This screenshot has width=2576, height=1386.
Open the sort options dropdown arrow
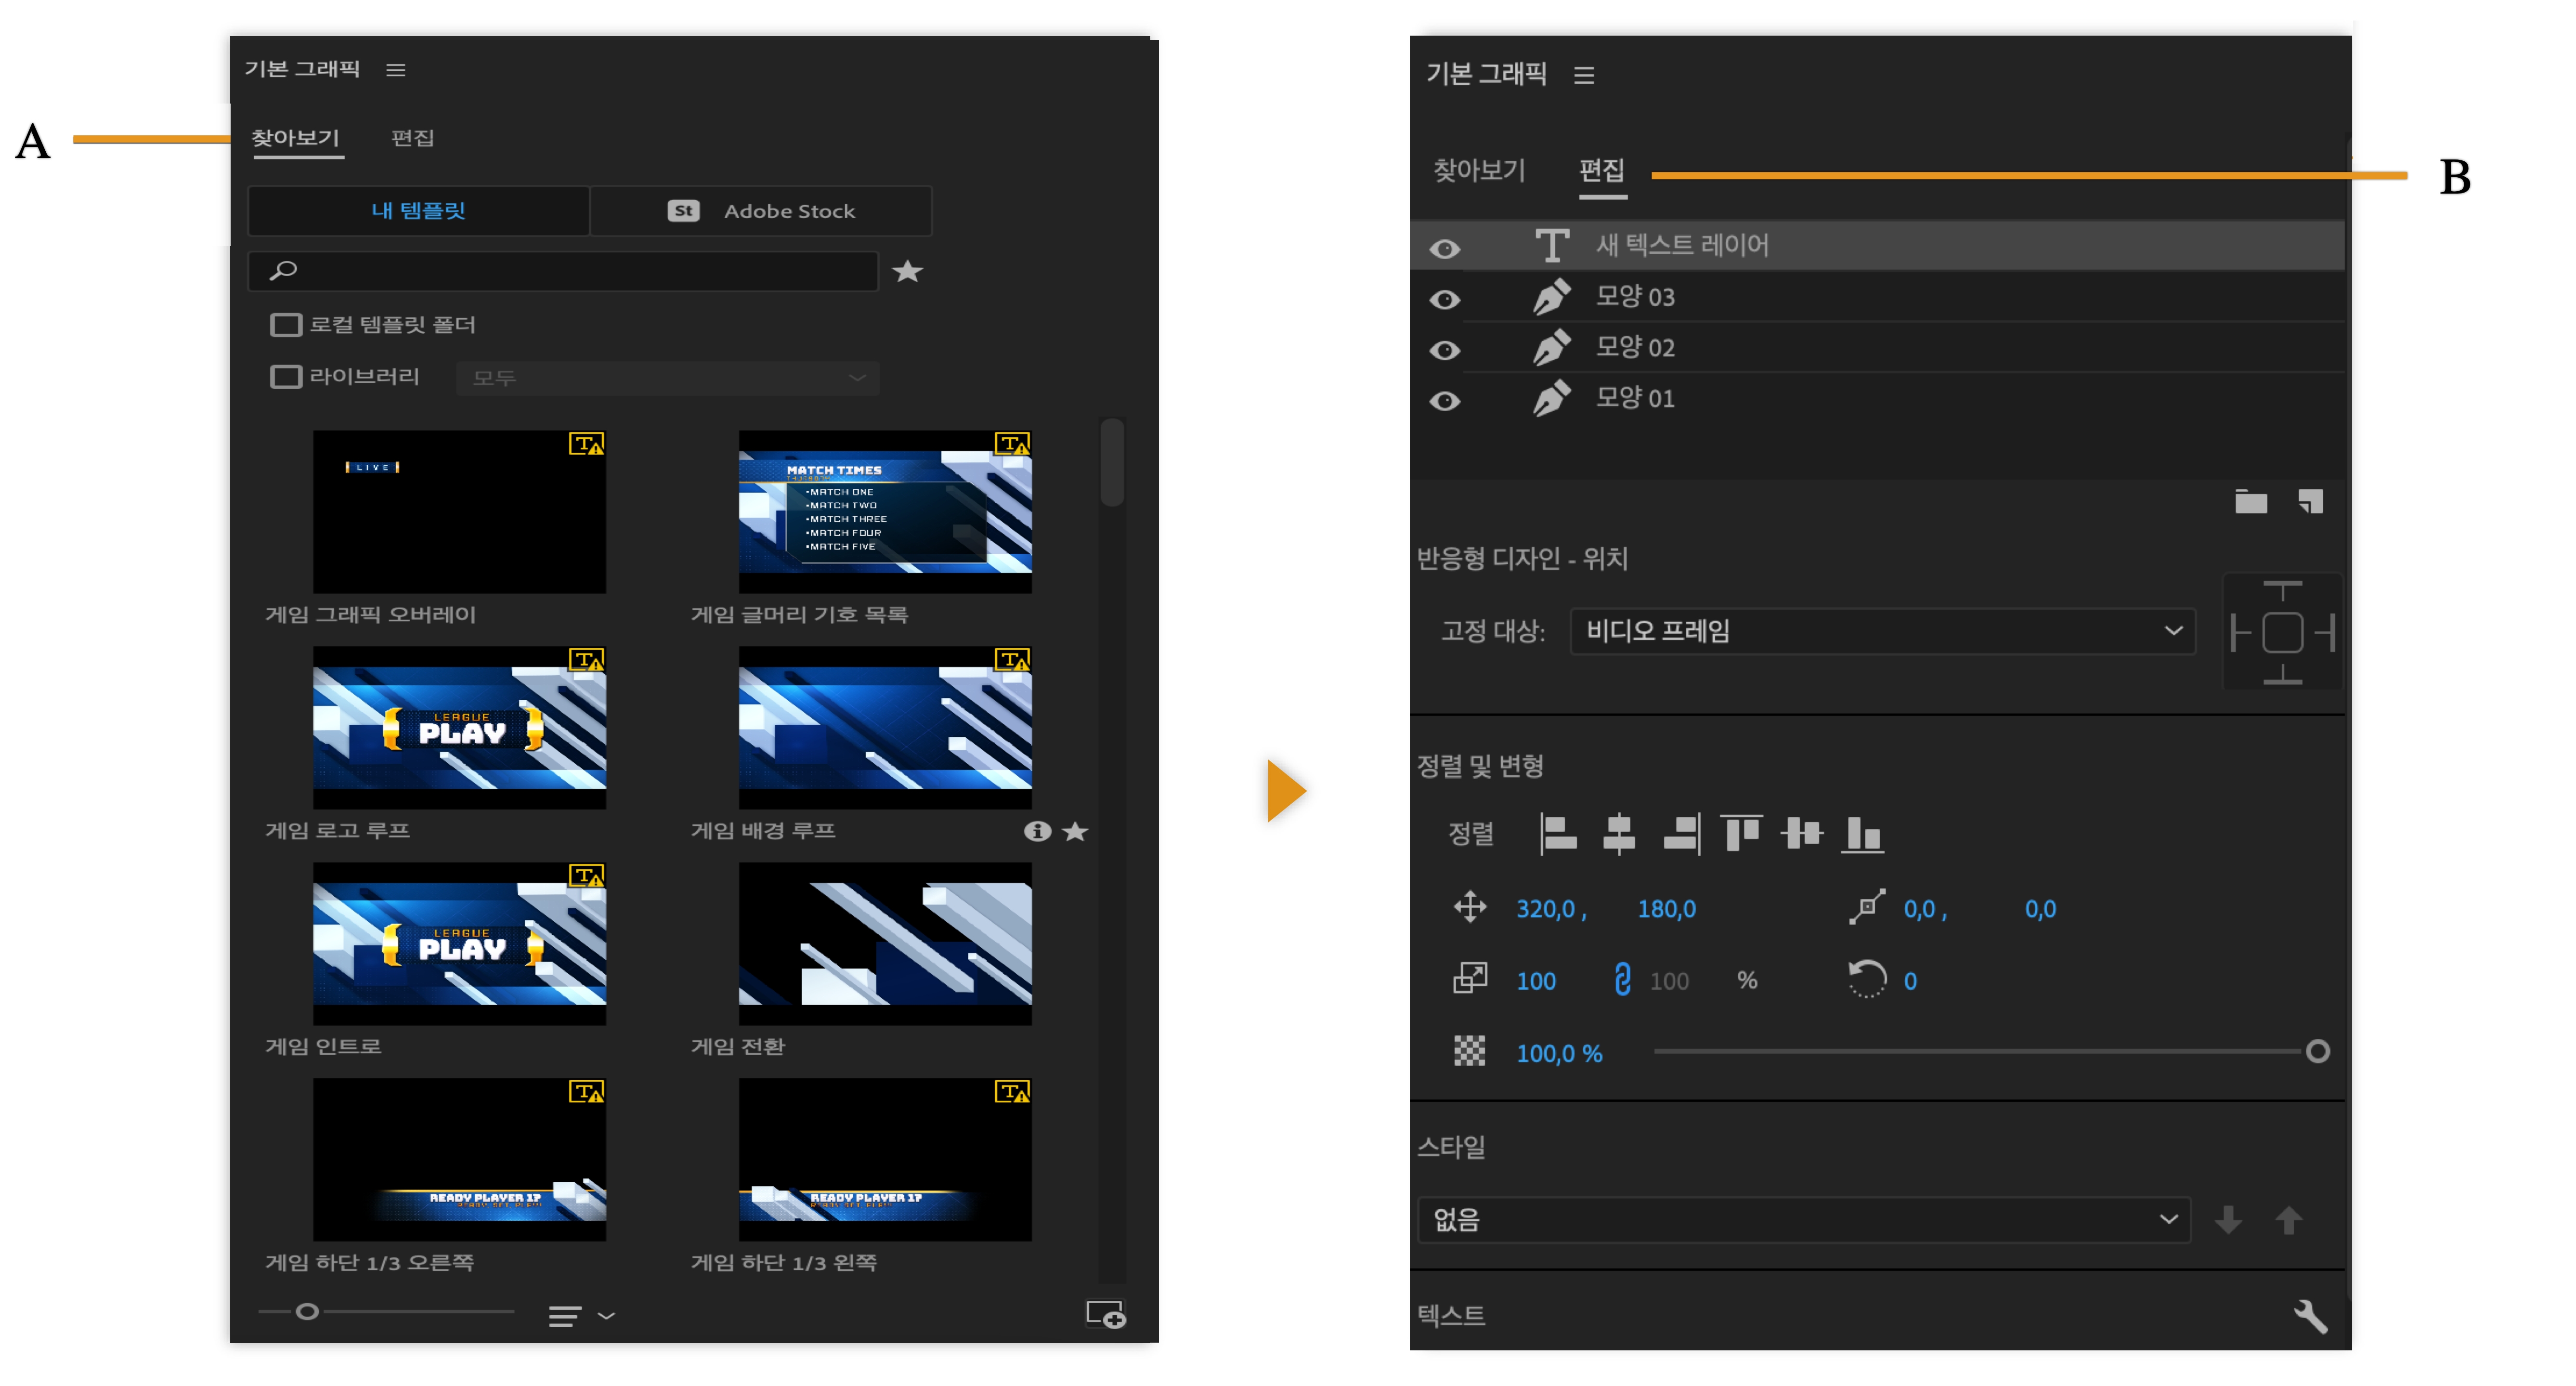pyautogui.click(x=606, y=1315)
